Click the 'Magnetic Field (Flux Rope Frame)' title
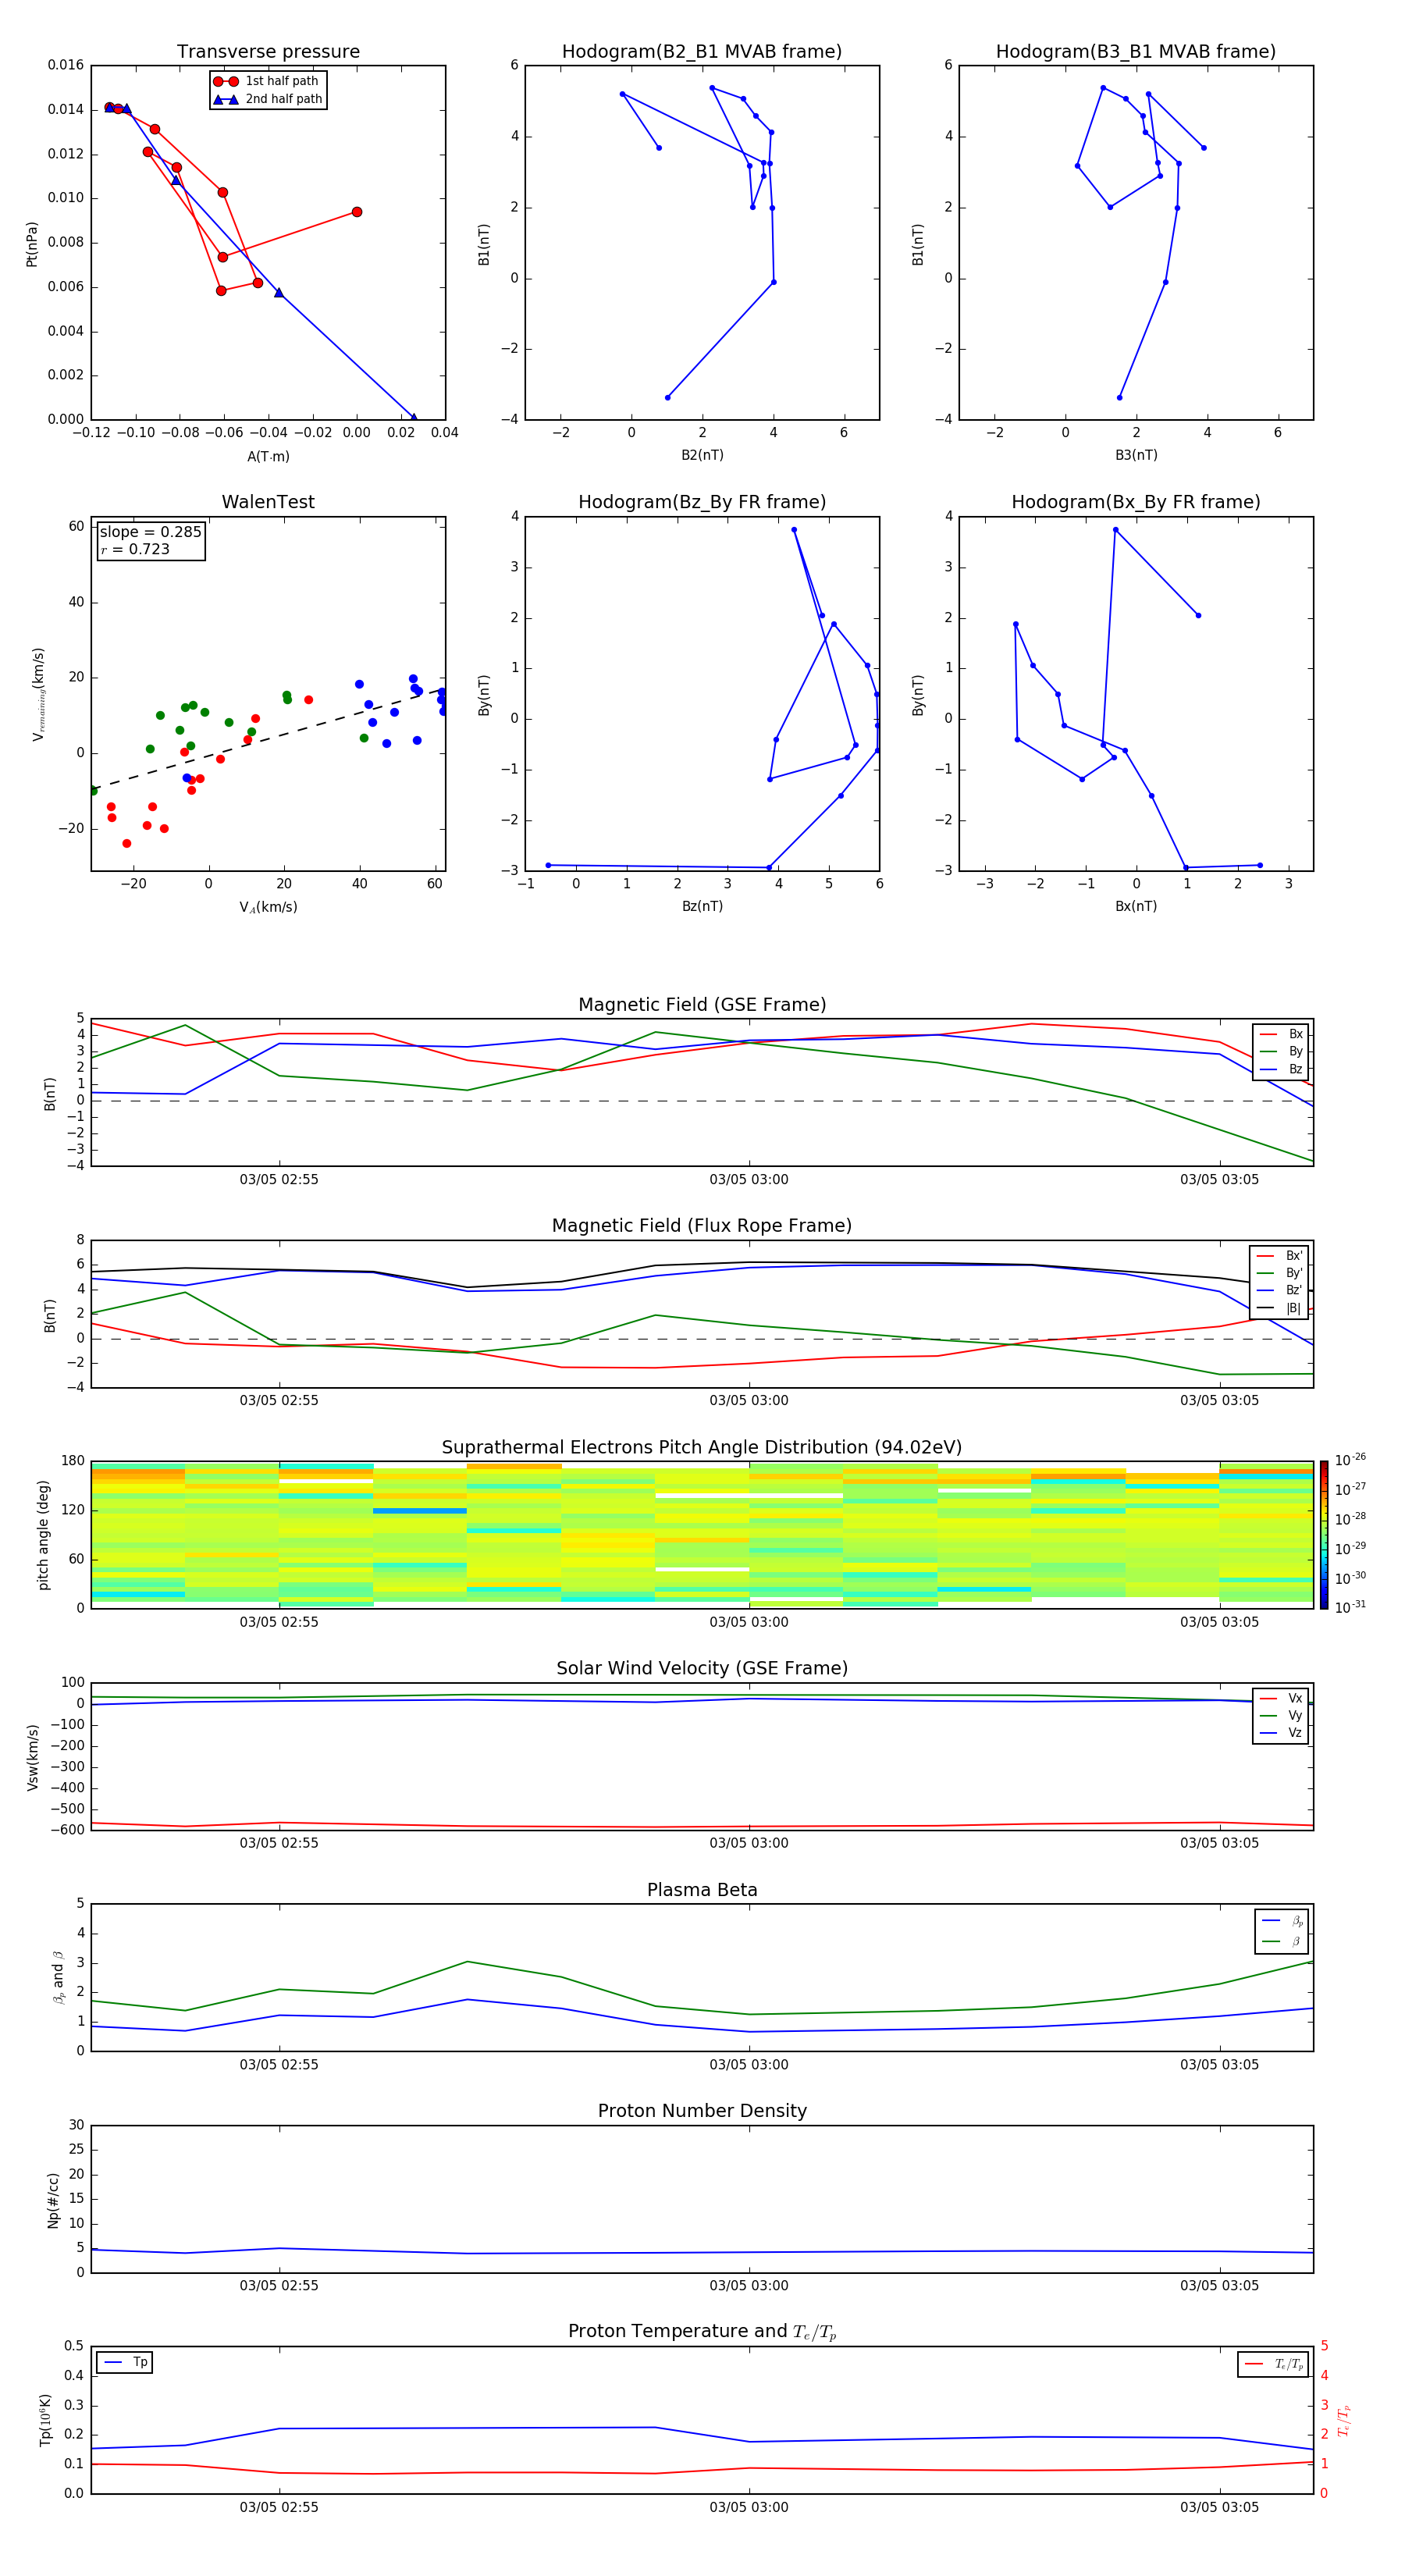This screenshot has width=1405, height=2576. tap(702, 1226)
